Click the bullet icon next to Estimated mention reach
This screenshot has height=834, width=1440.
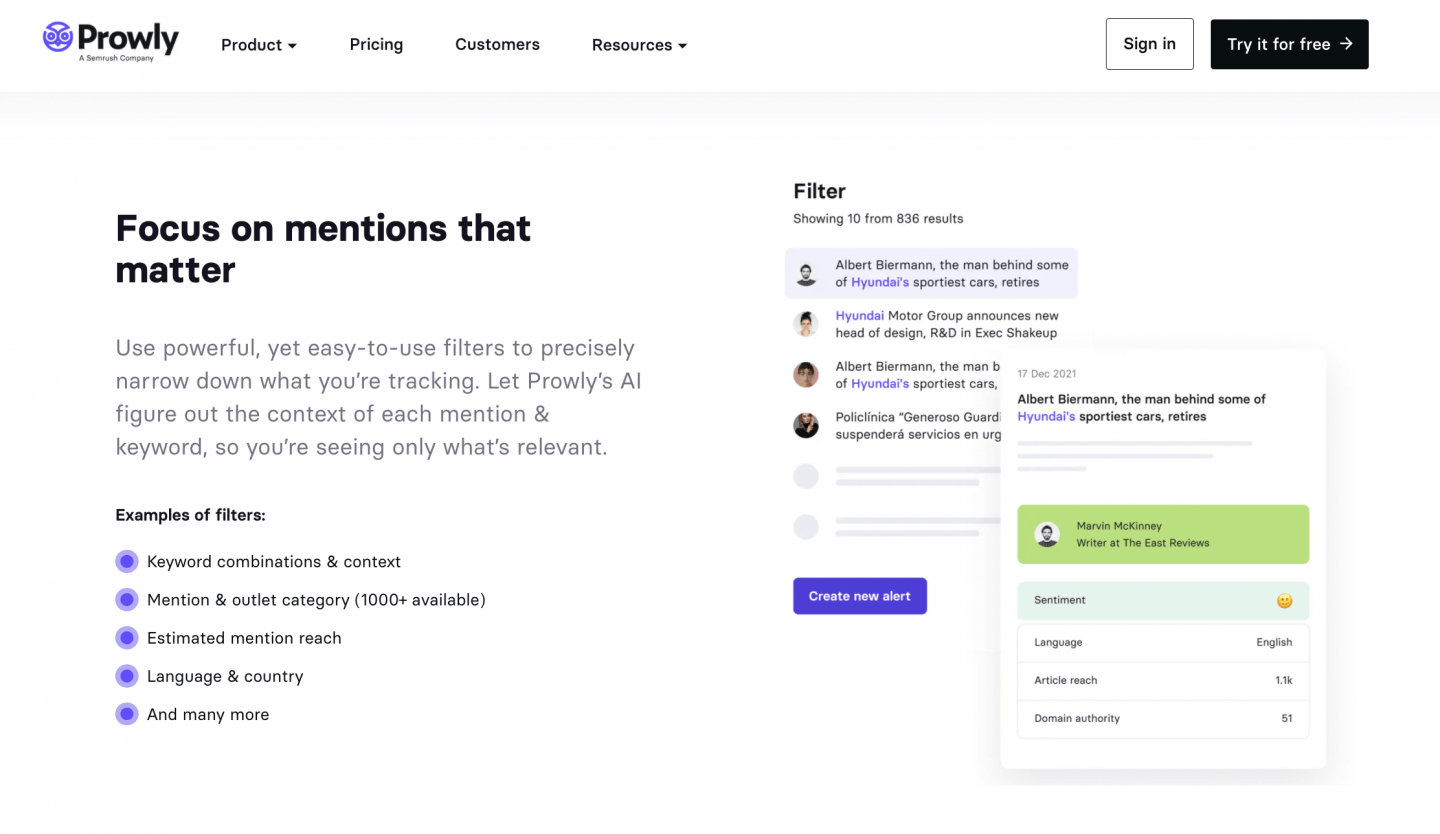click(x=127, y=637)
